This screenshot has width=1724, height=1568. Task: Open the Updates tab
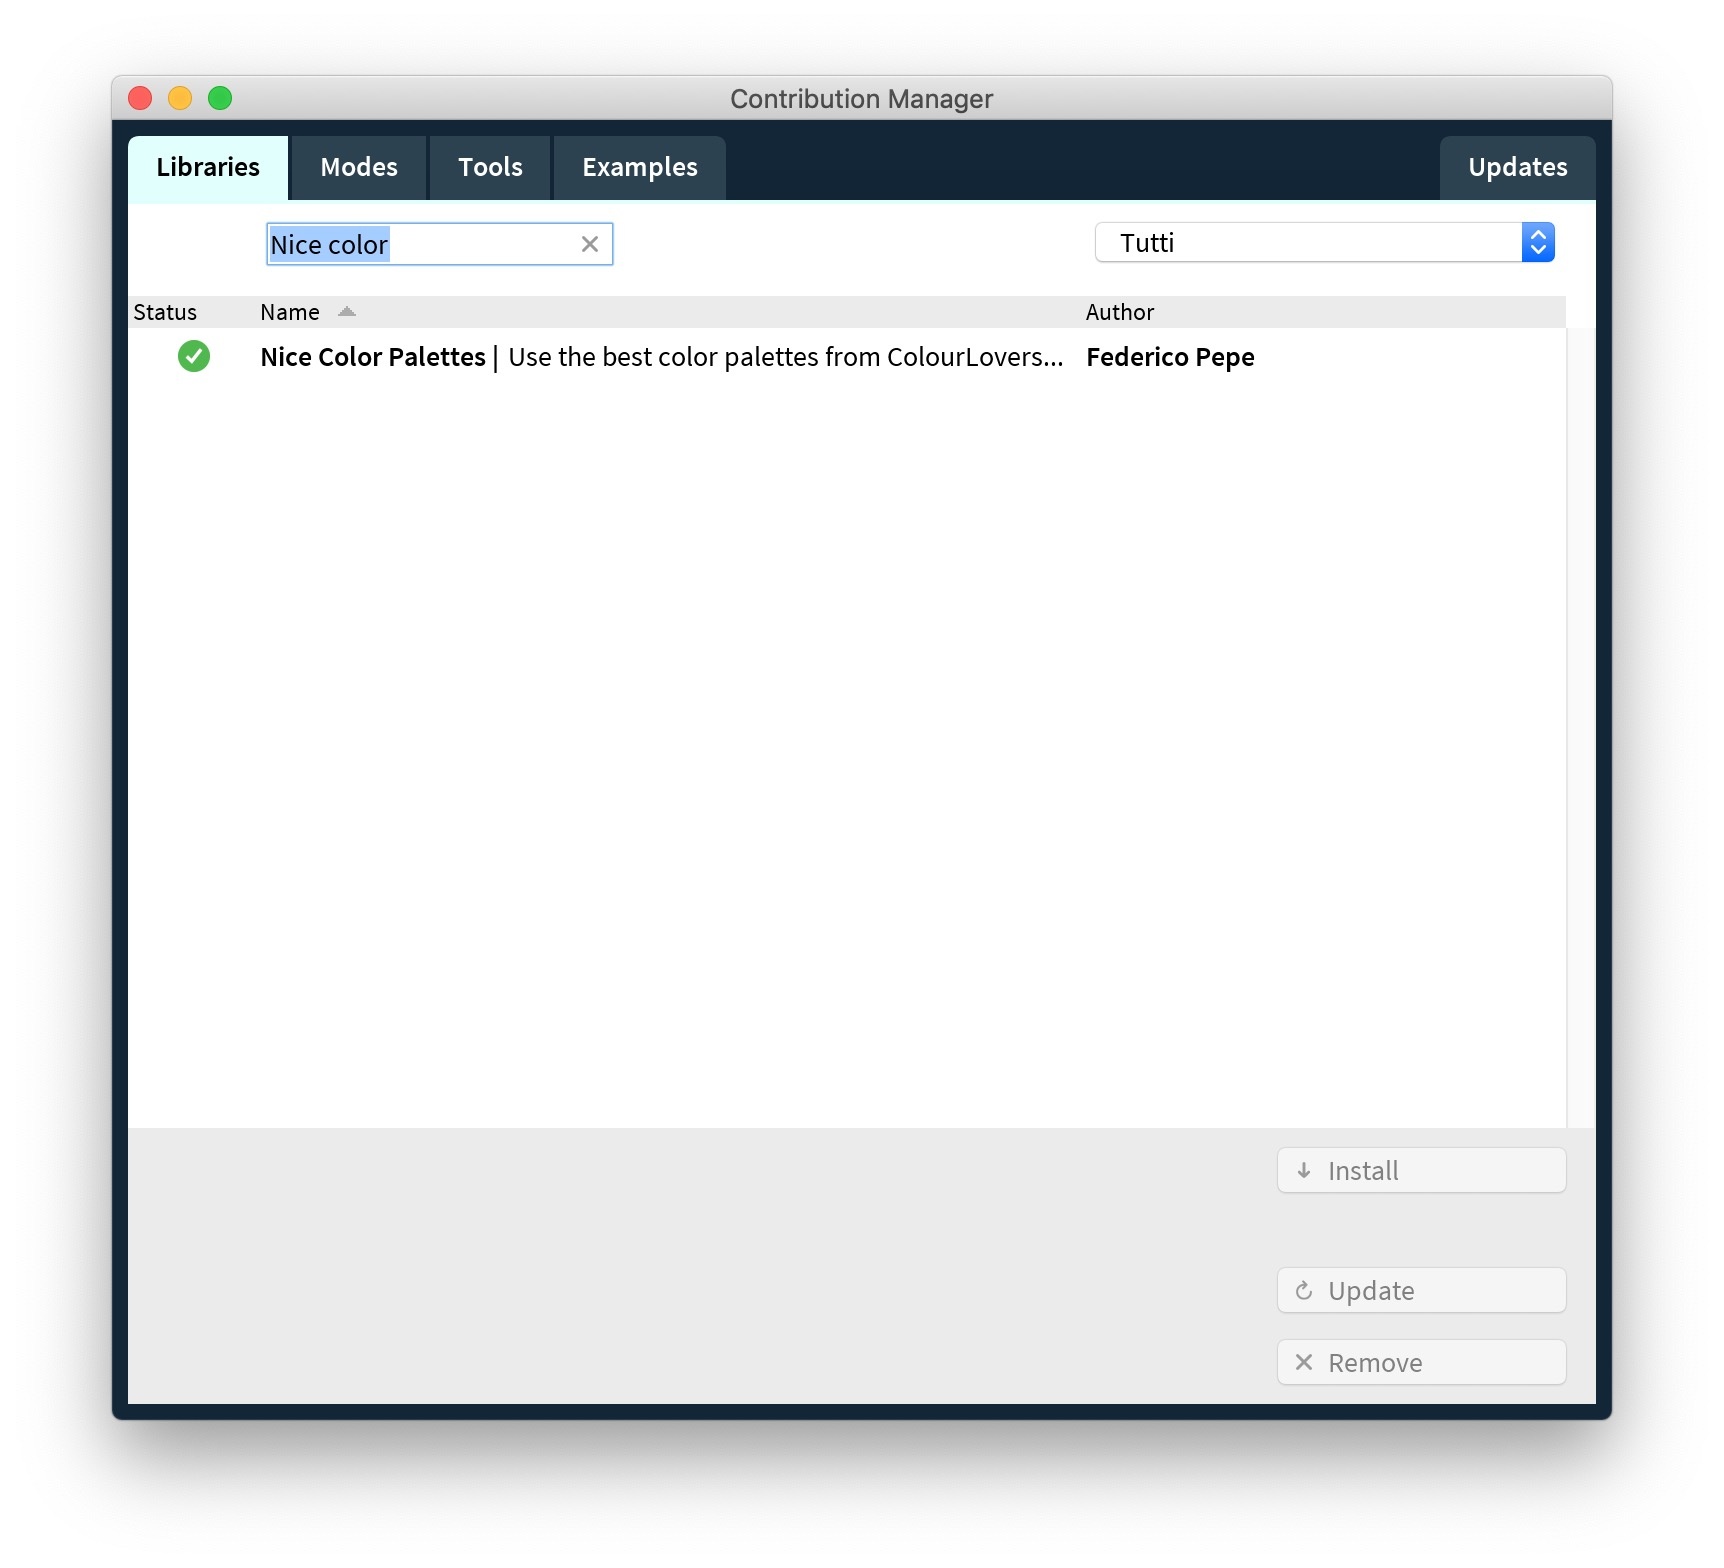point(1517,167)
